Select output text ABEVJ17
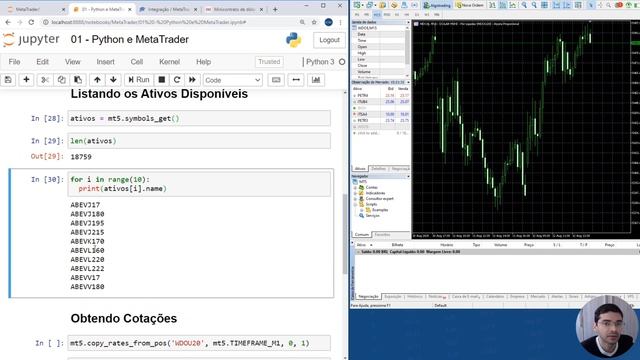640x360 pixels. (x=85, y=205)
